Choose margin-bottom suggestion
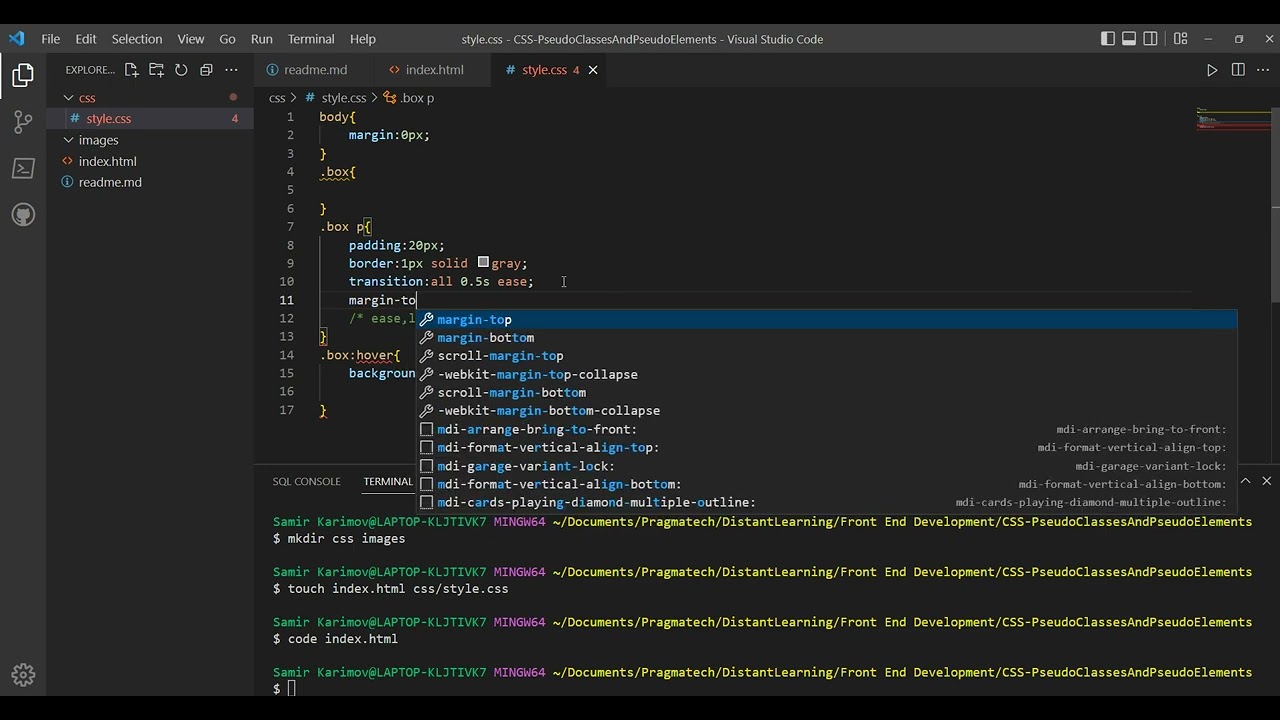The height and width of the screenshot is (720, 1280). (x=826, y=338)
